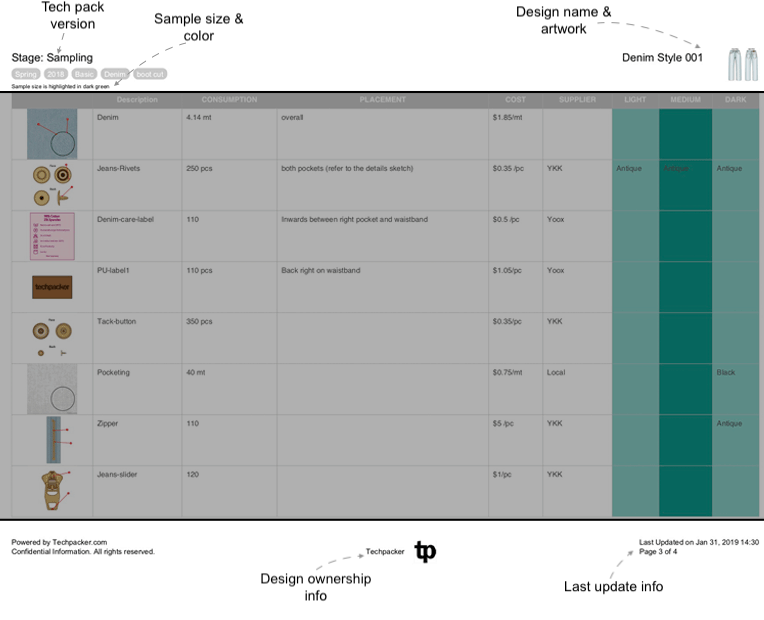
Task: Open the Denim-care-label pink thumbnail
Action: 52,236
